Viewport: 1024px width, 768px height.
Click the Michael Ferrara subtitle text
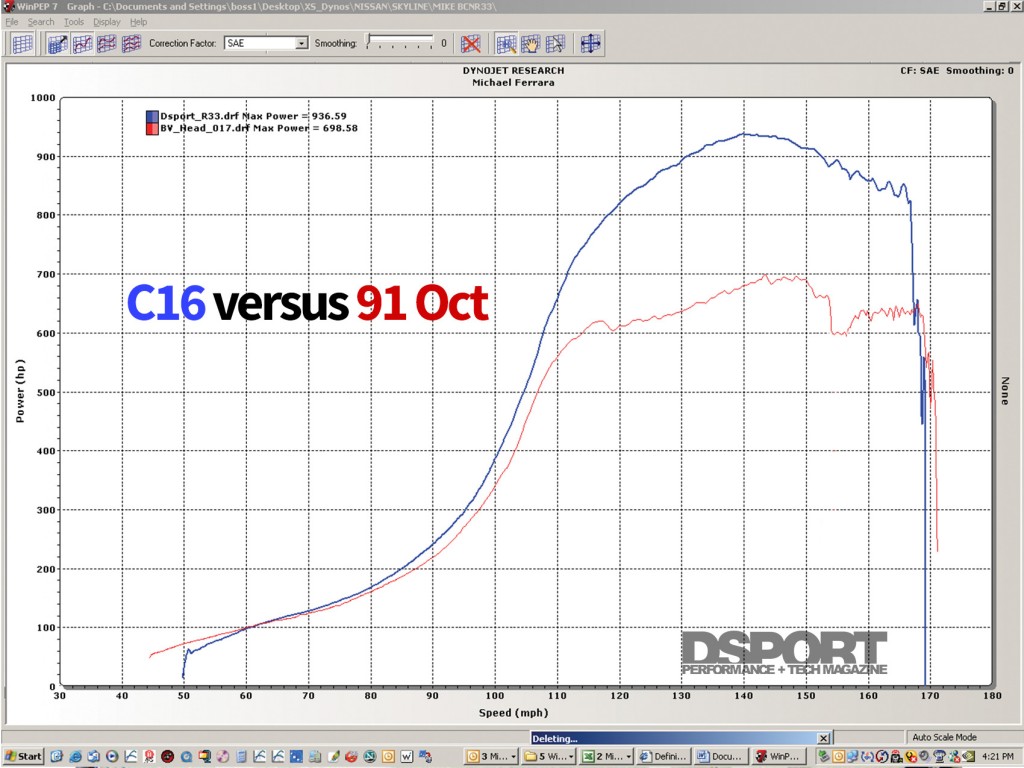point(513,82)
